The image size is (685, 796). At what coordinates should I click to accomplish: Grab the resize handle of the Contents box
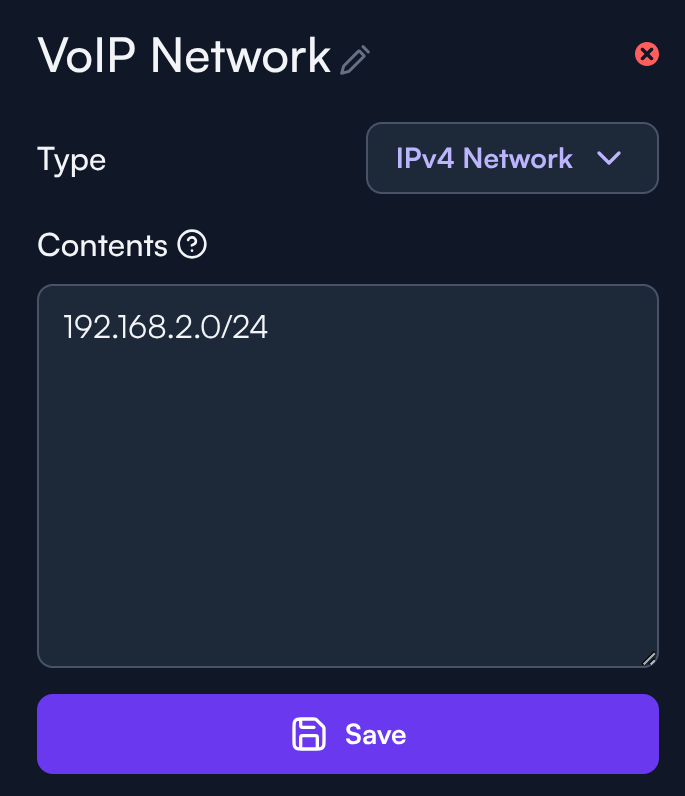[648, 657]
